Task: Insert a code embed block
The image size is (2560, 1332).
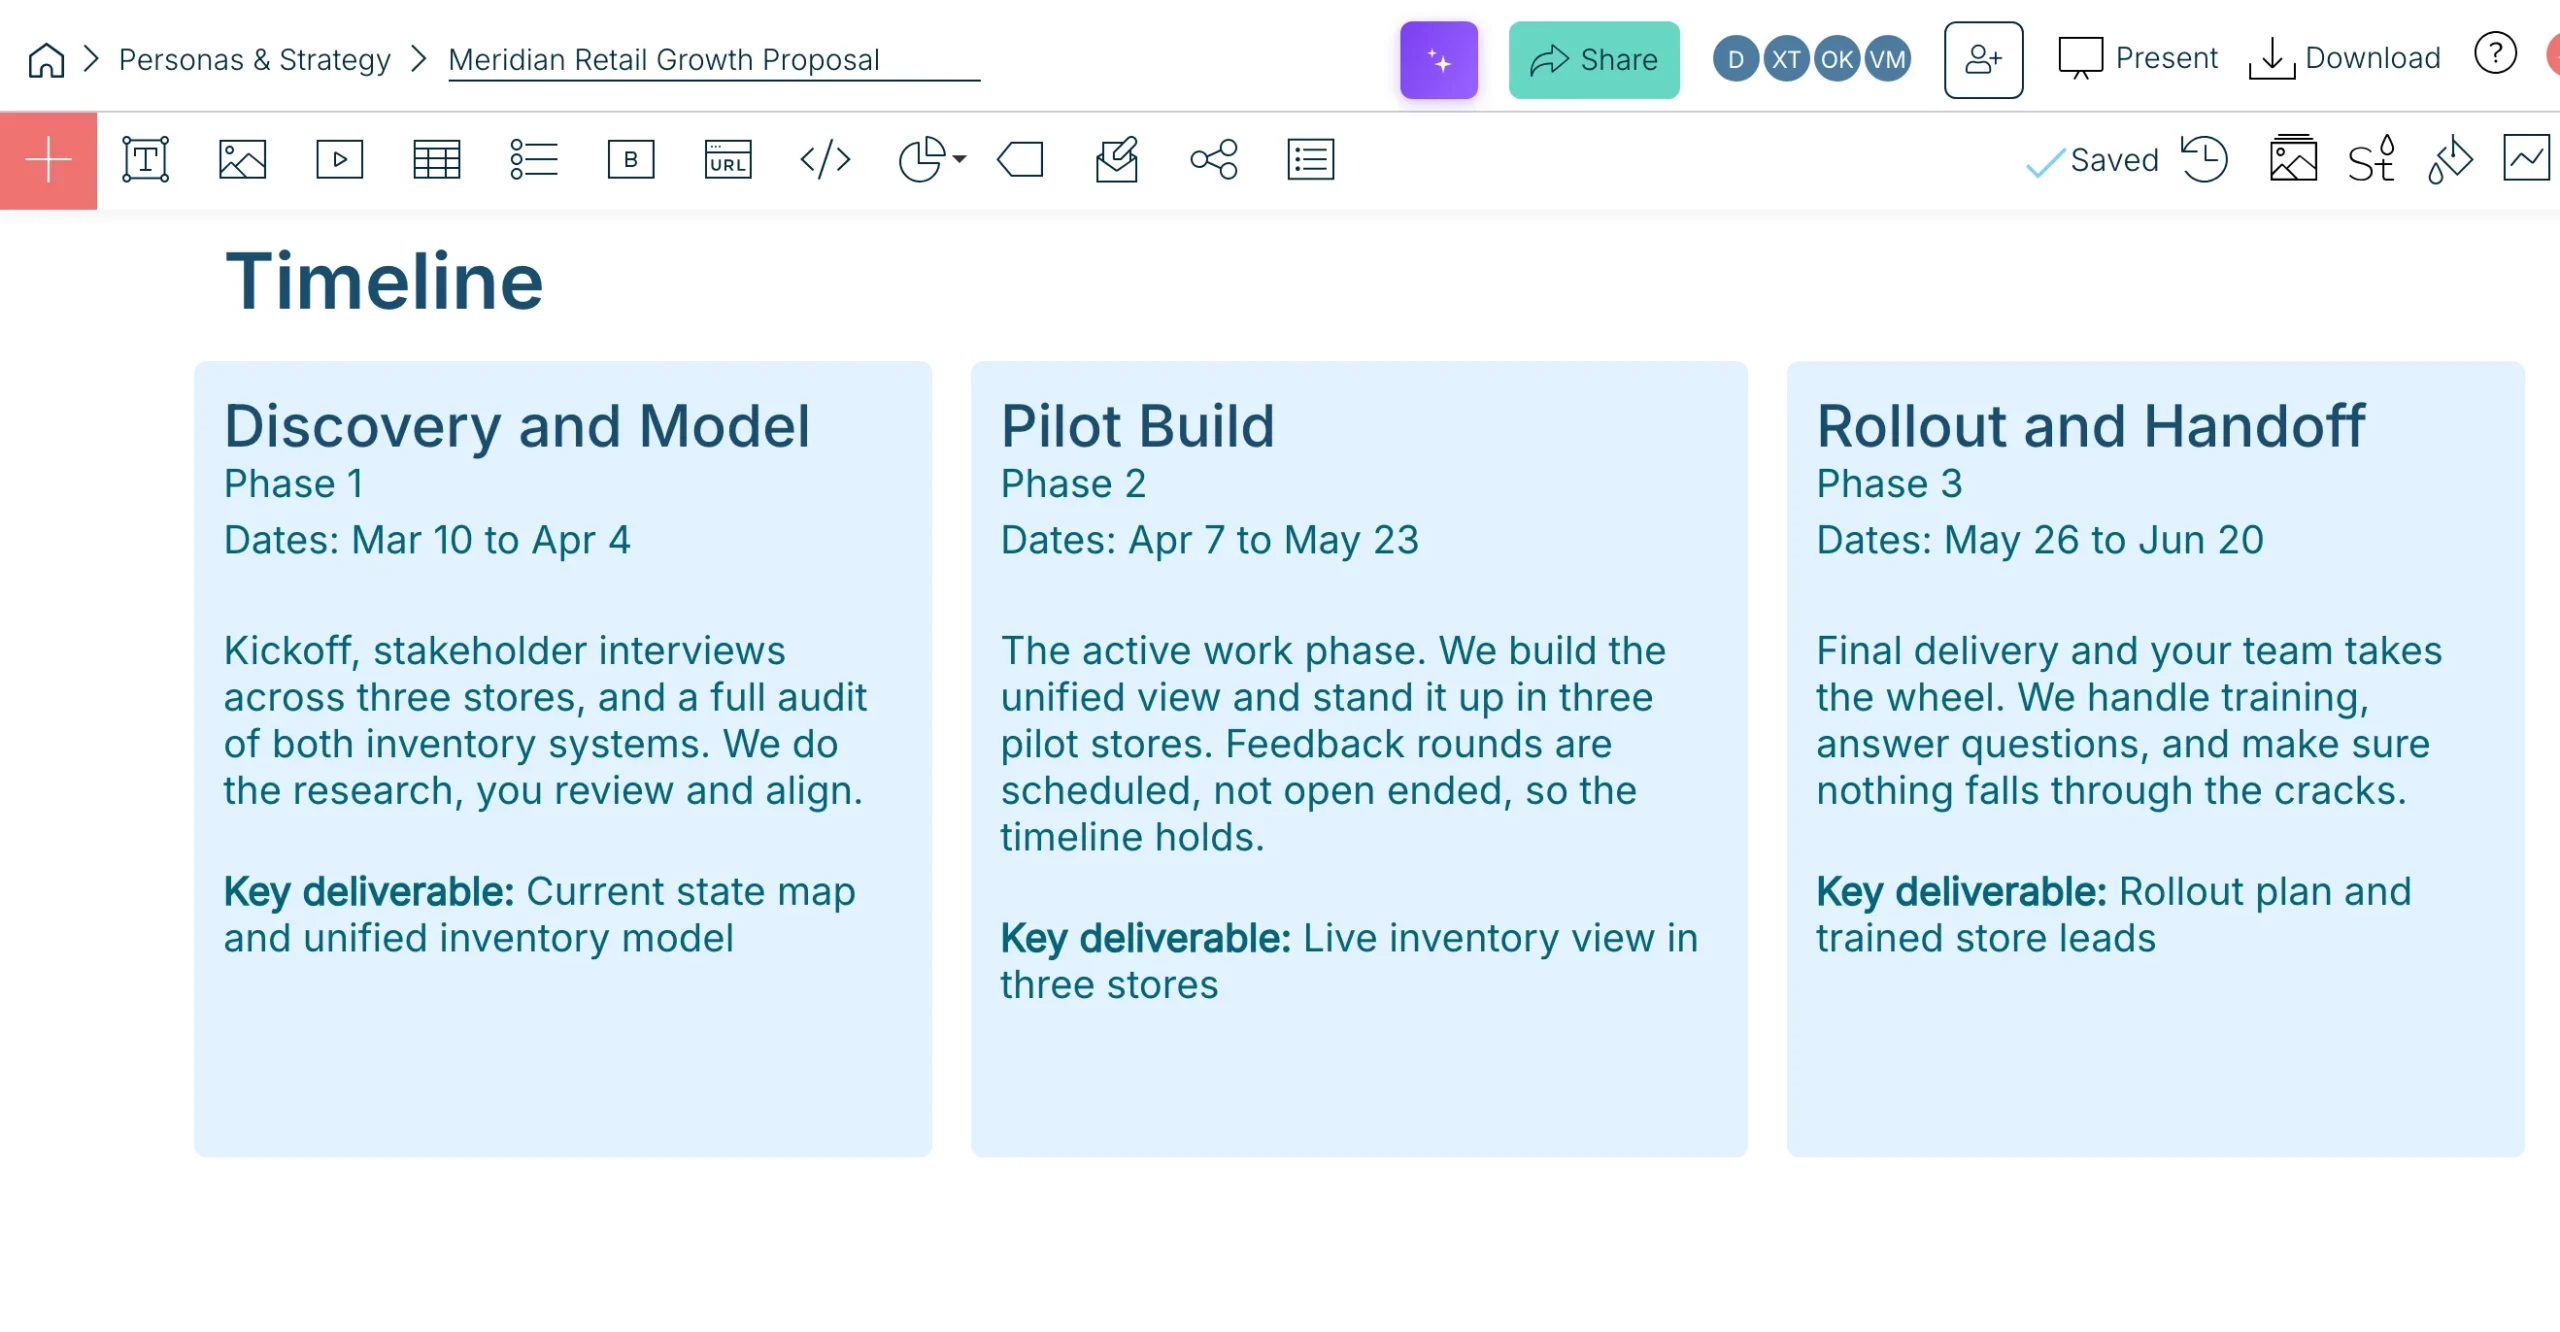Action: pos(825,160)
